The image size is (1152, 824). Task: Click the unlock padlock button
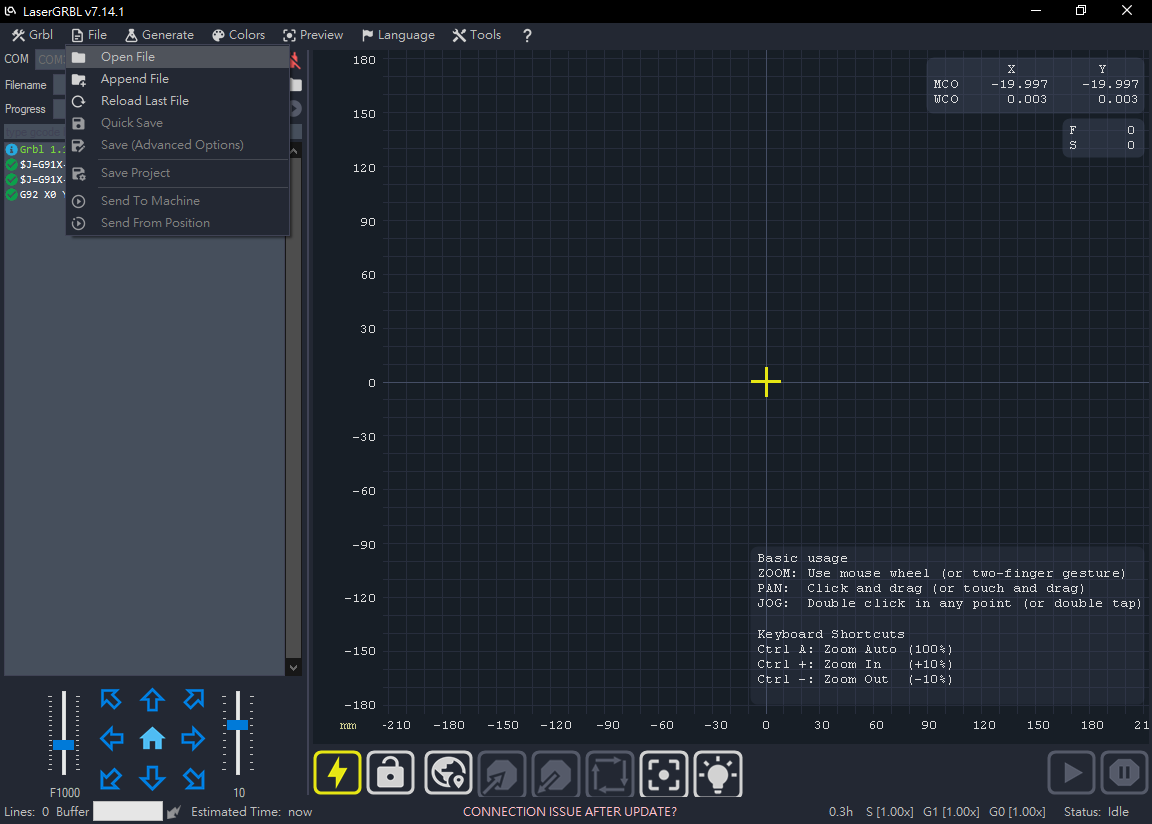[x=391, y=773]
